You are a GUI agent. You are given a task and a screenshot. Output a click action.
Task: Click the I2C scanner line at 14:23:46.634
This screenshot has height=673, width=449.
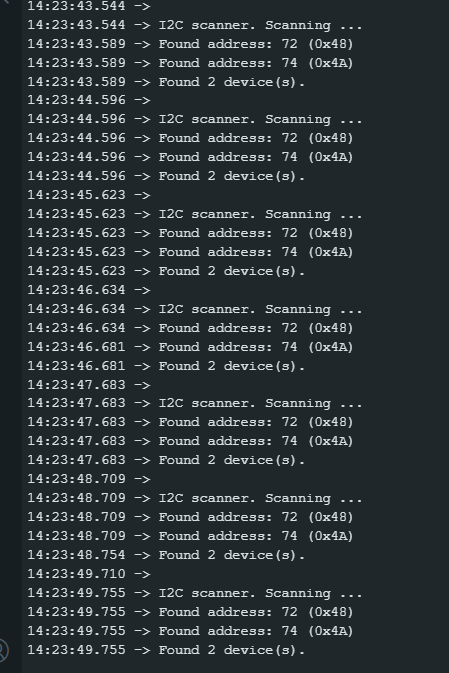pyautogui.click(x=195, y=309)
